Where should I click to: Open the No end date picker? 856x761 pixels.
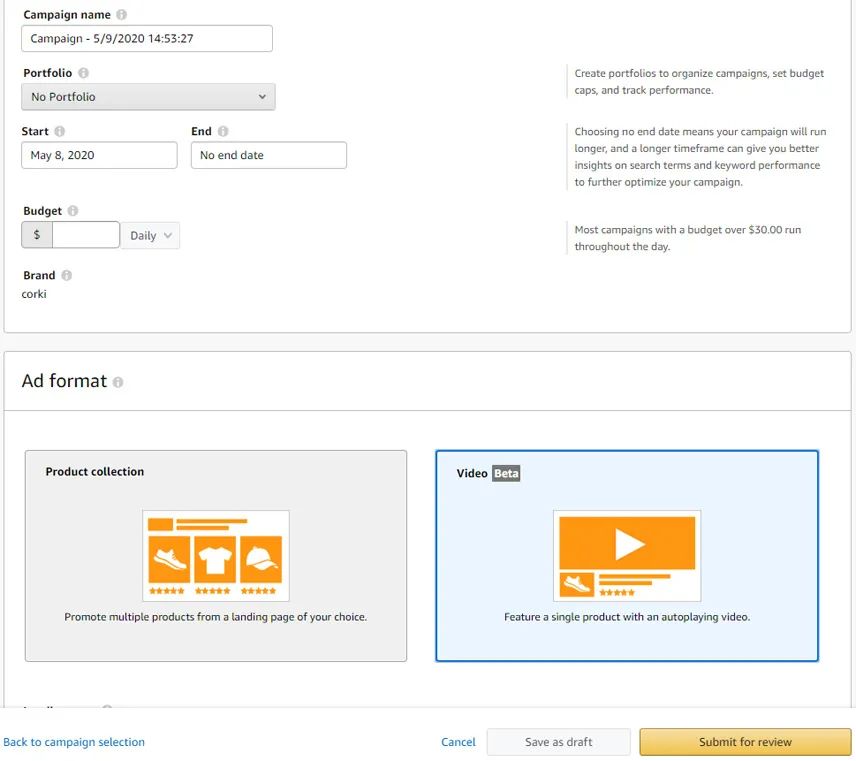coord(268,155)
